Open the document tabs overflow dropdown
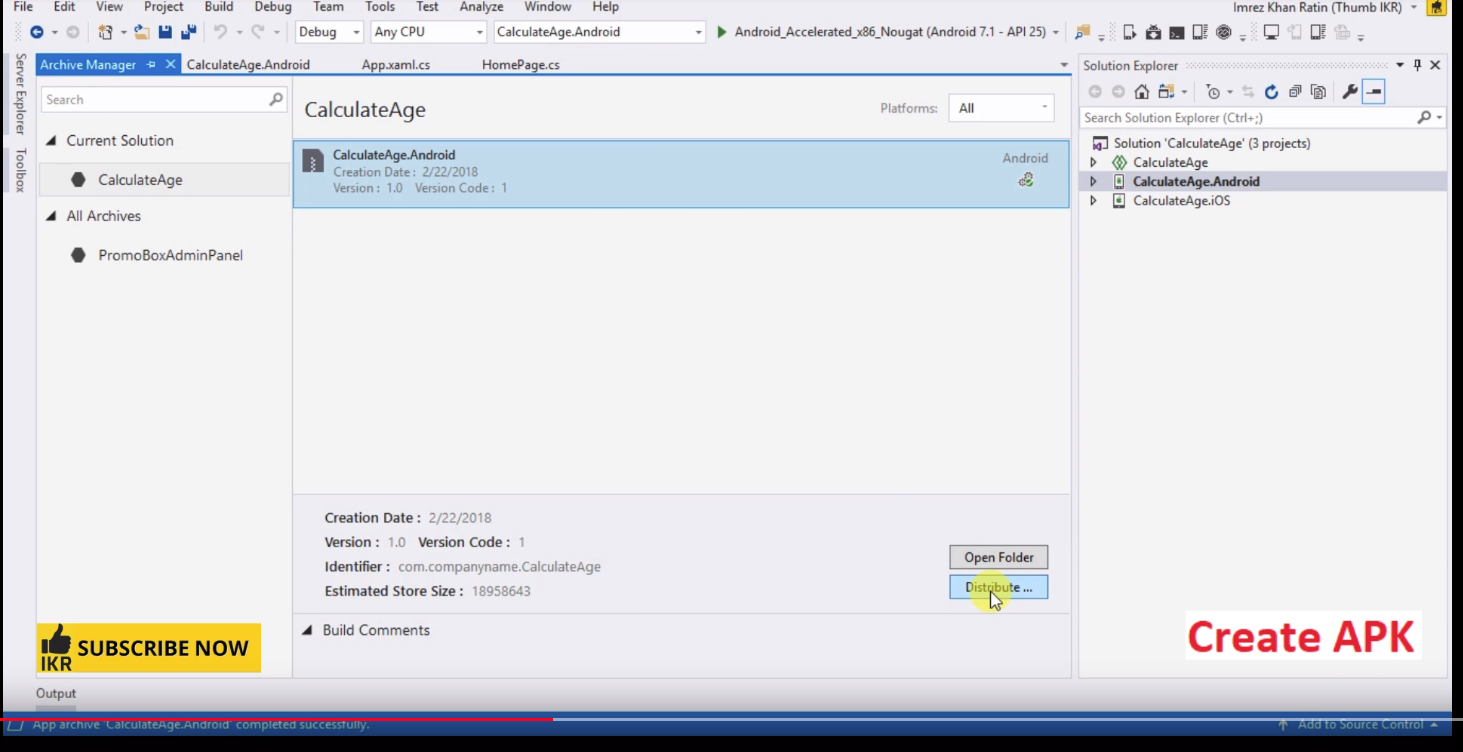 (x=1064, y=65)
